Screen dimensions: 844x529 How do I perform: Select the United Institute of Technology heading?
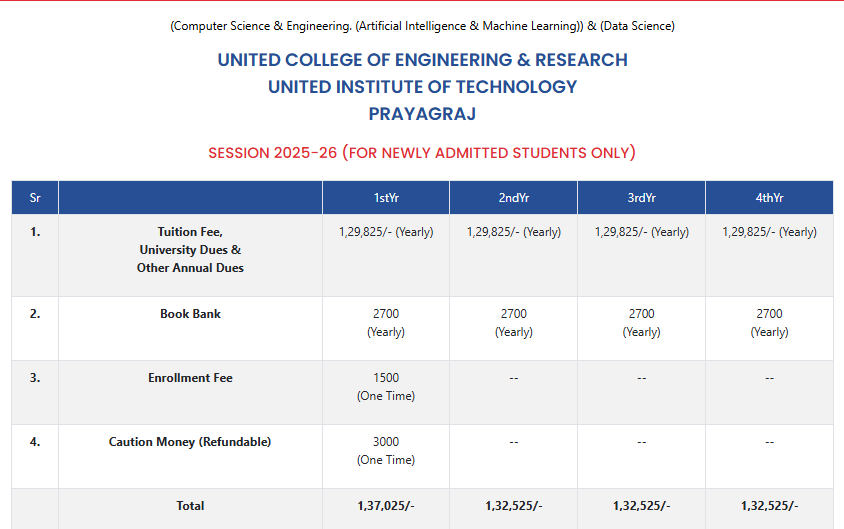[422, 87]
